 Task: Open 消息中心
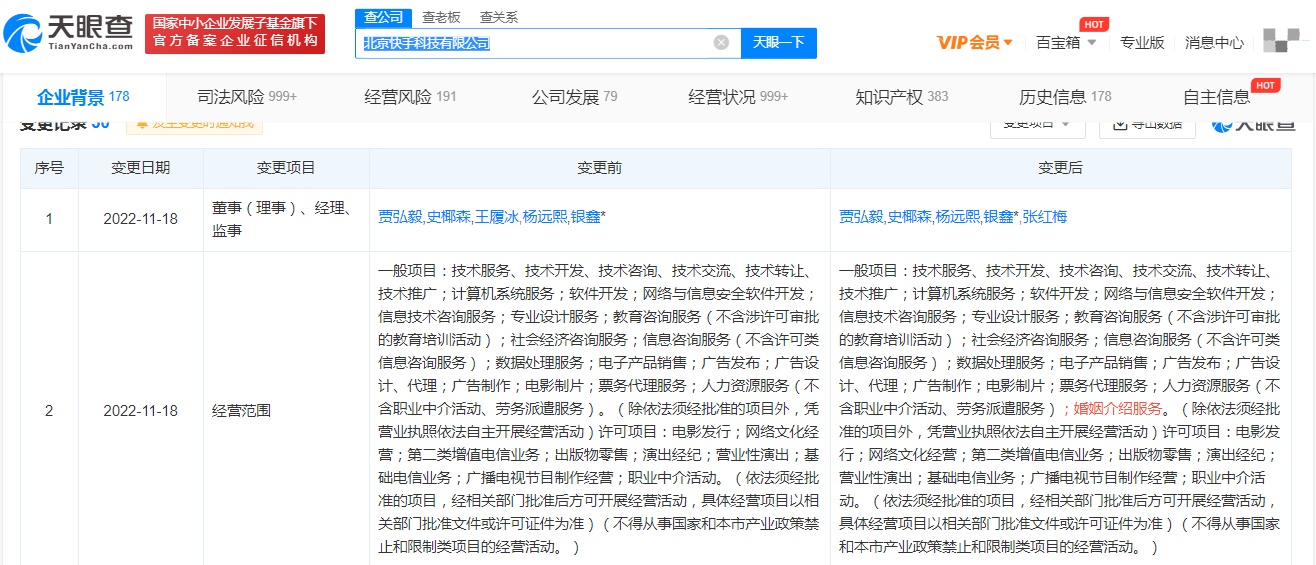tap(1214, 43)
